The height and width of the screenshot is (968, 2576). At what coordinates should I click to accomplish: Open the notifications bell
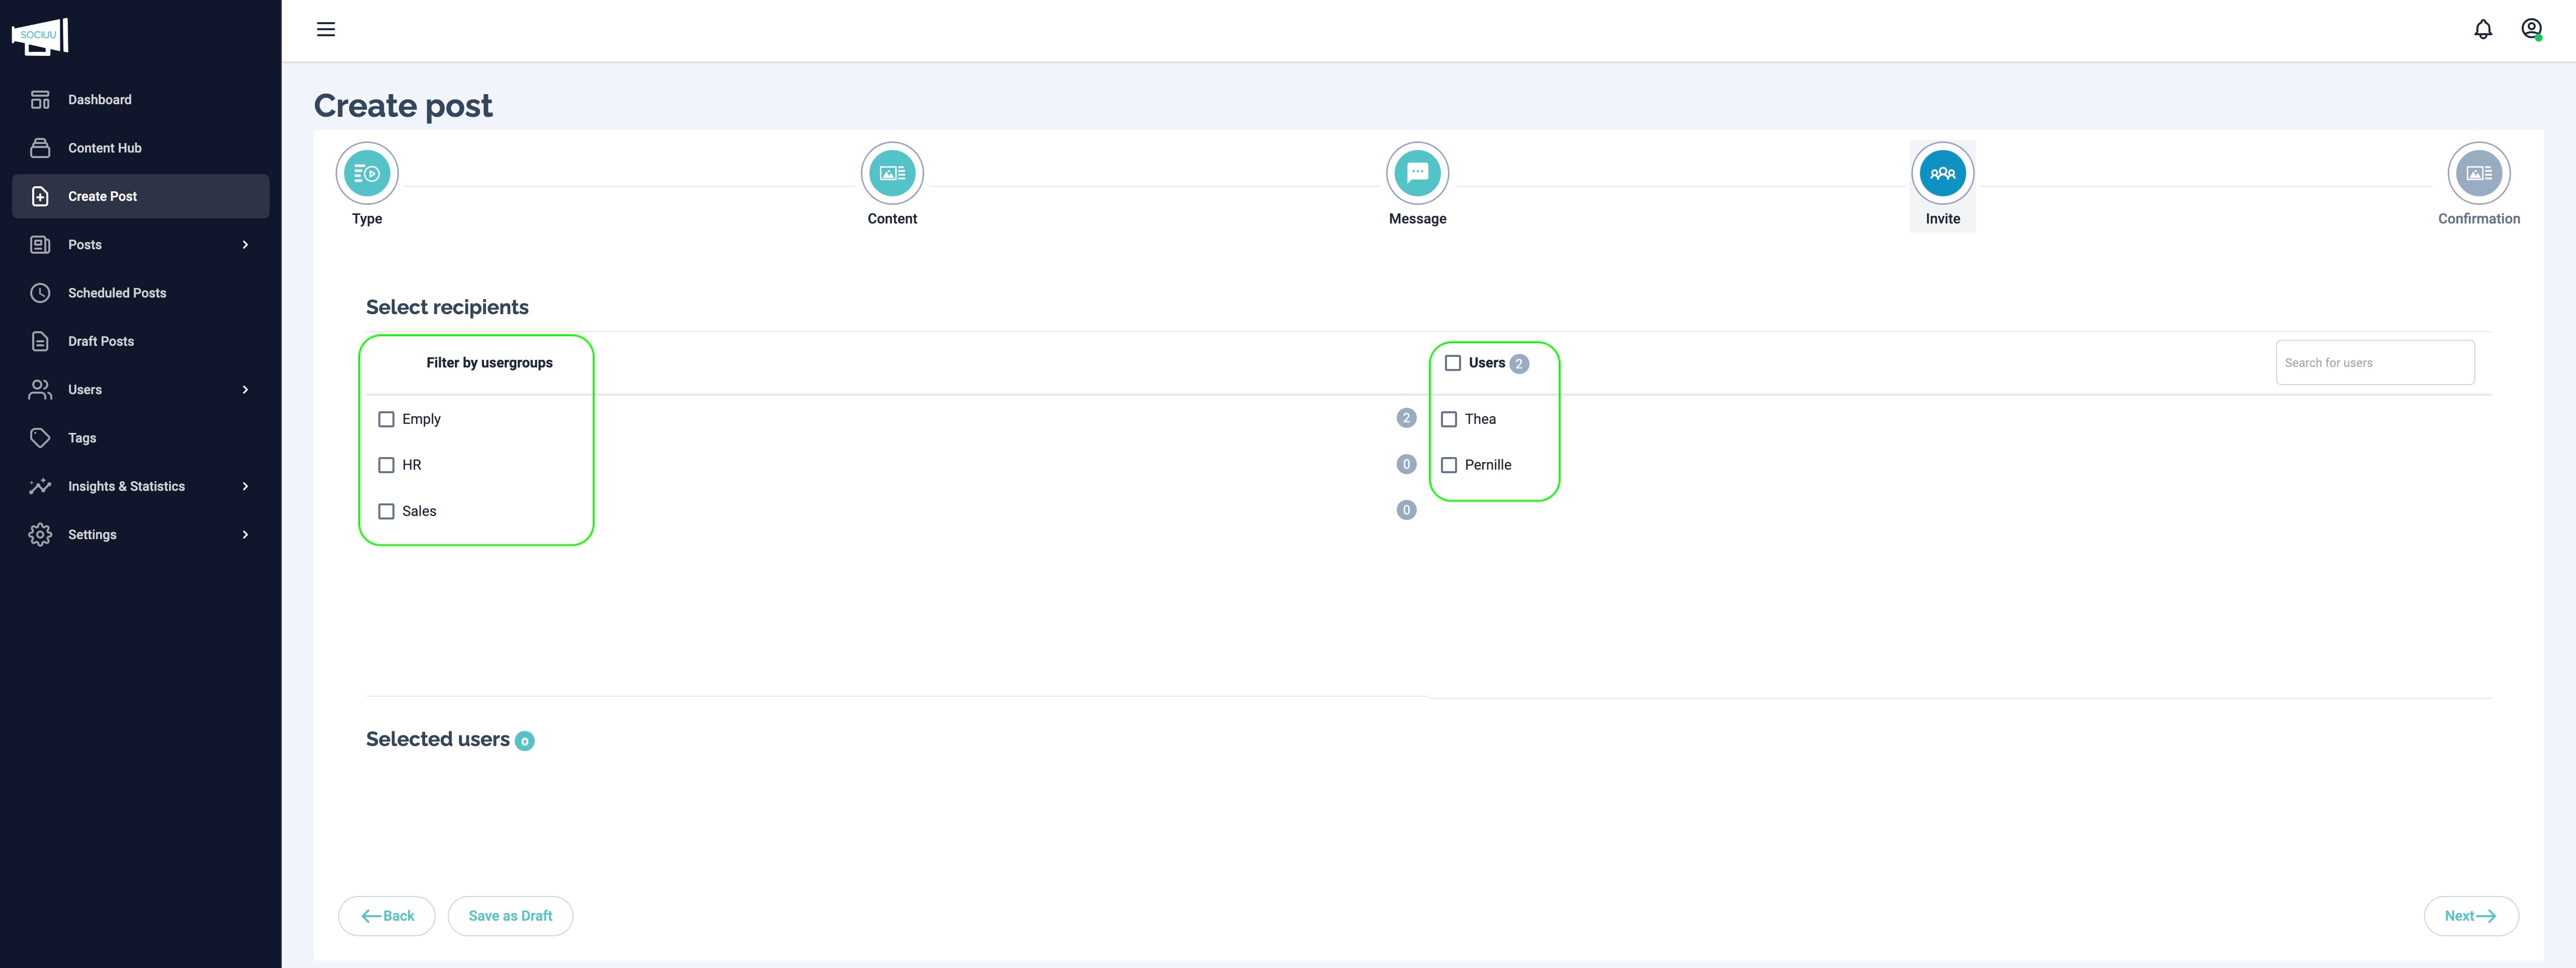tap(2482, 30)
